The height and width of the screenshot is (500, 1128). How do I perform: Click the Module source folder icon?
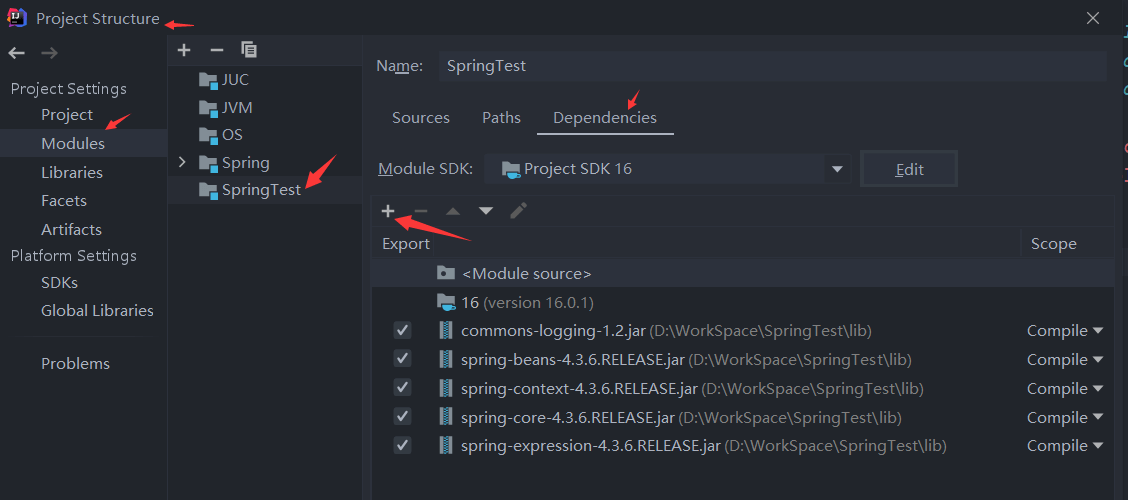446,273
